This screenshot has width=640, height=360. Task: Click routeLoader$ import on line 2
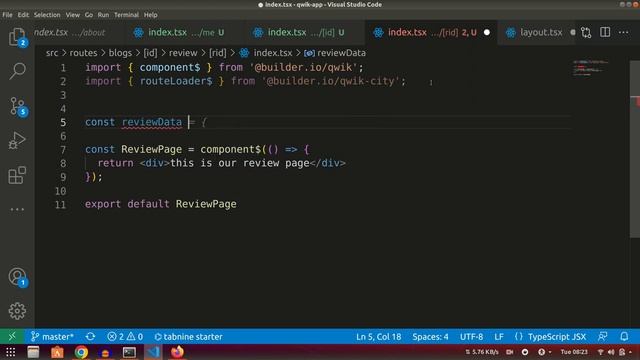[176, 81]
